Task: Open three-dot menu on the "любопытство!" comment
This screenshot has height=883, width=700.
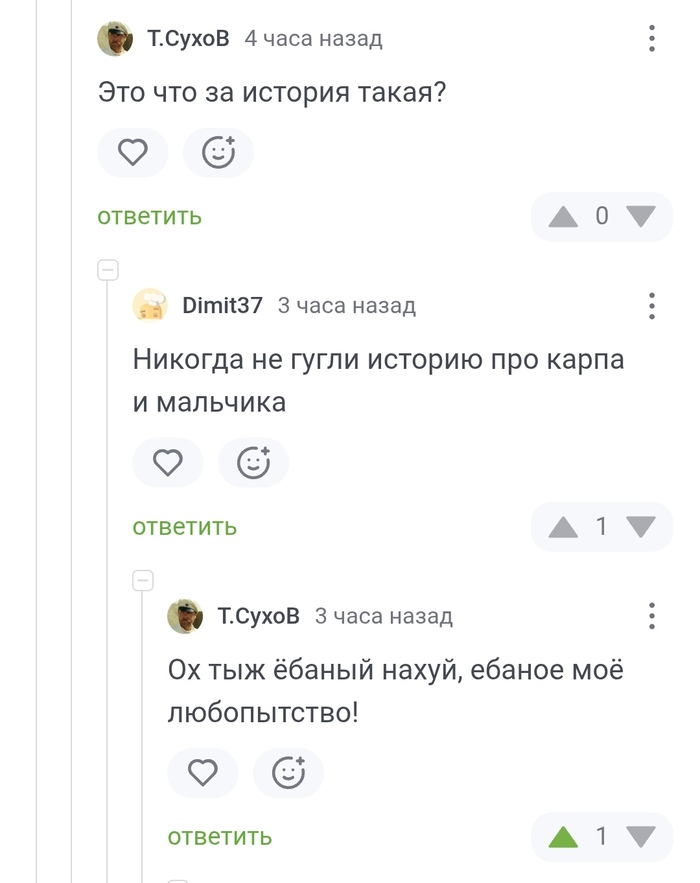Action: tap(652, 616)
